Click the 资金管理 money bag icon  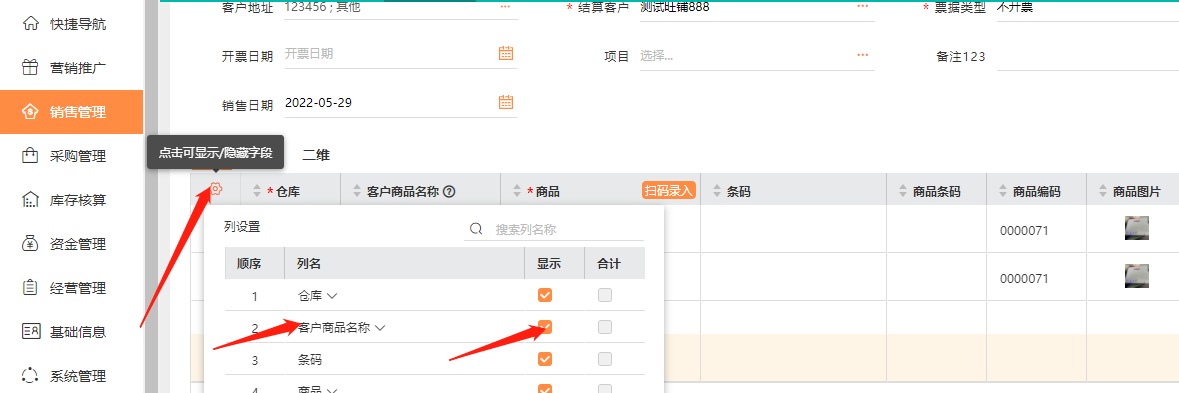30,243
